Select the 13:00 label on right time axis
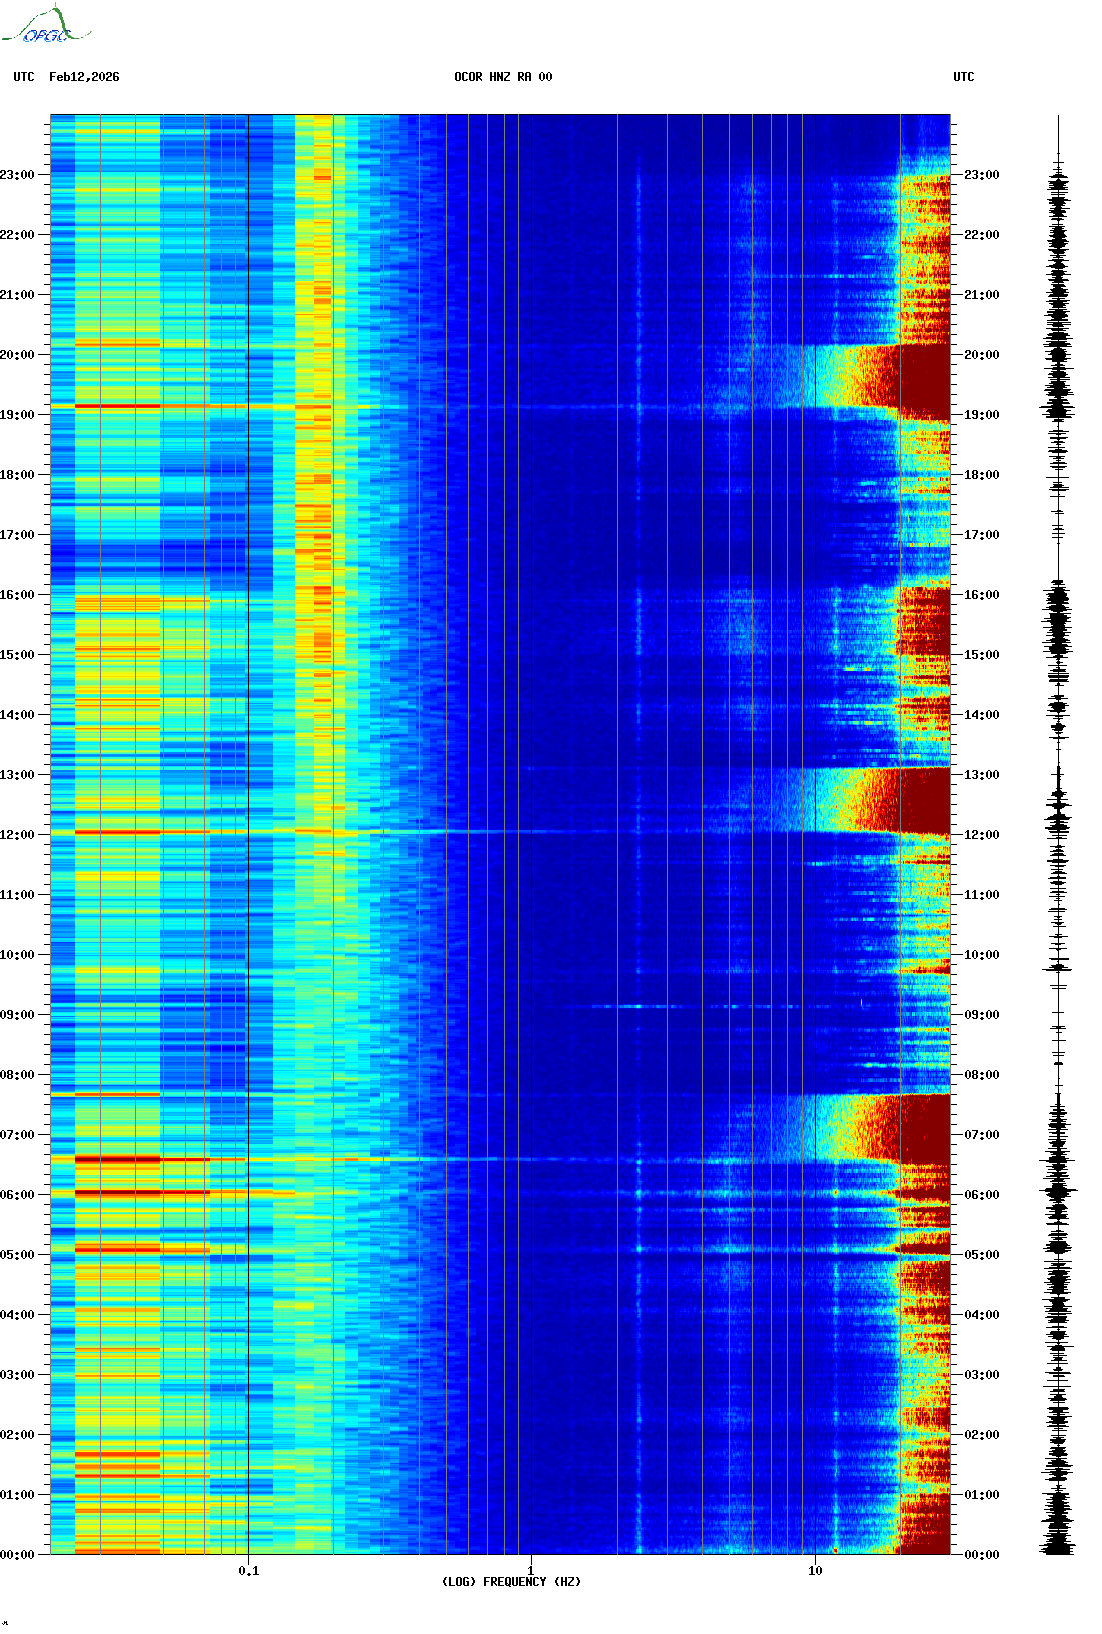This screenshot has height=1634, width=1102. click(981, 775)
